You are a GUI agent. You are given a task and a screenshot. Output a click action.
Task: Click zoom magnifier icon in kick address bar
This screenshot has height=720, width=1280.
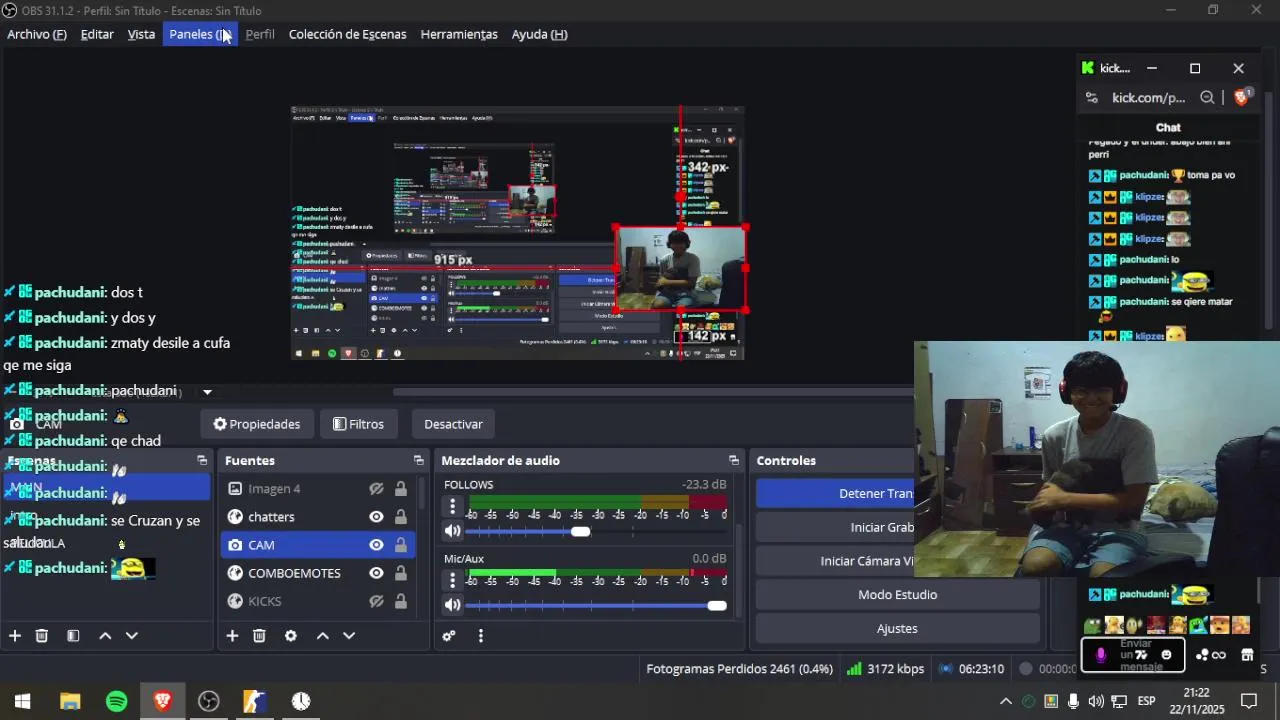click(x=1207, y=97)
